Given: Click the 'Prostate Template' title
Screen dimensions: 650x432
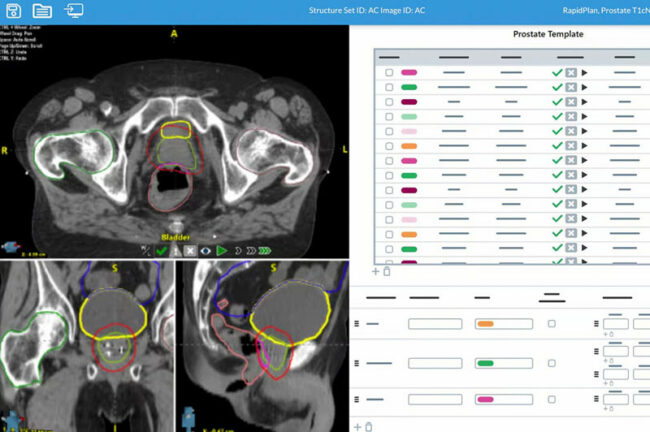Looking at the screenshot, I should (x=548, y=34).
